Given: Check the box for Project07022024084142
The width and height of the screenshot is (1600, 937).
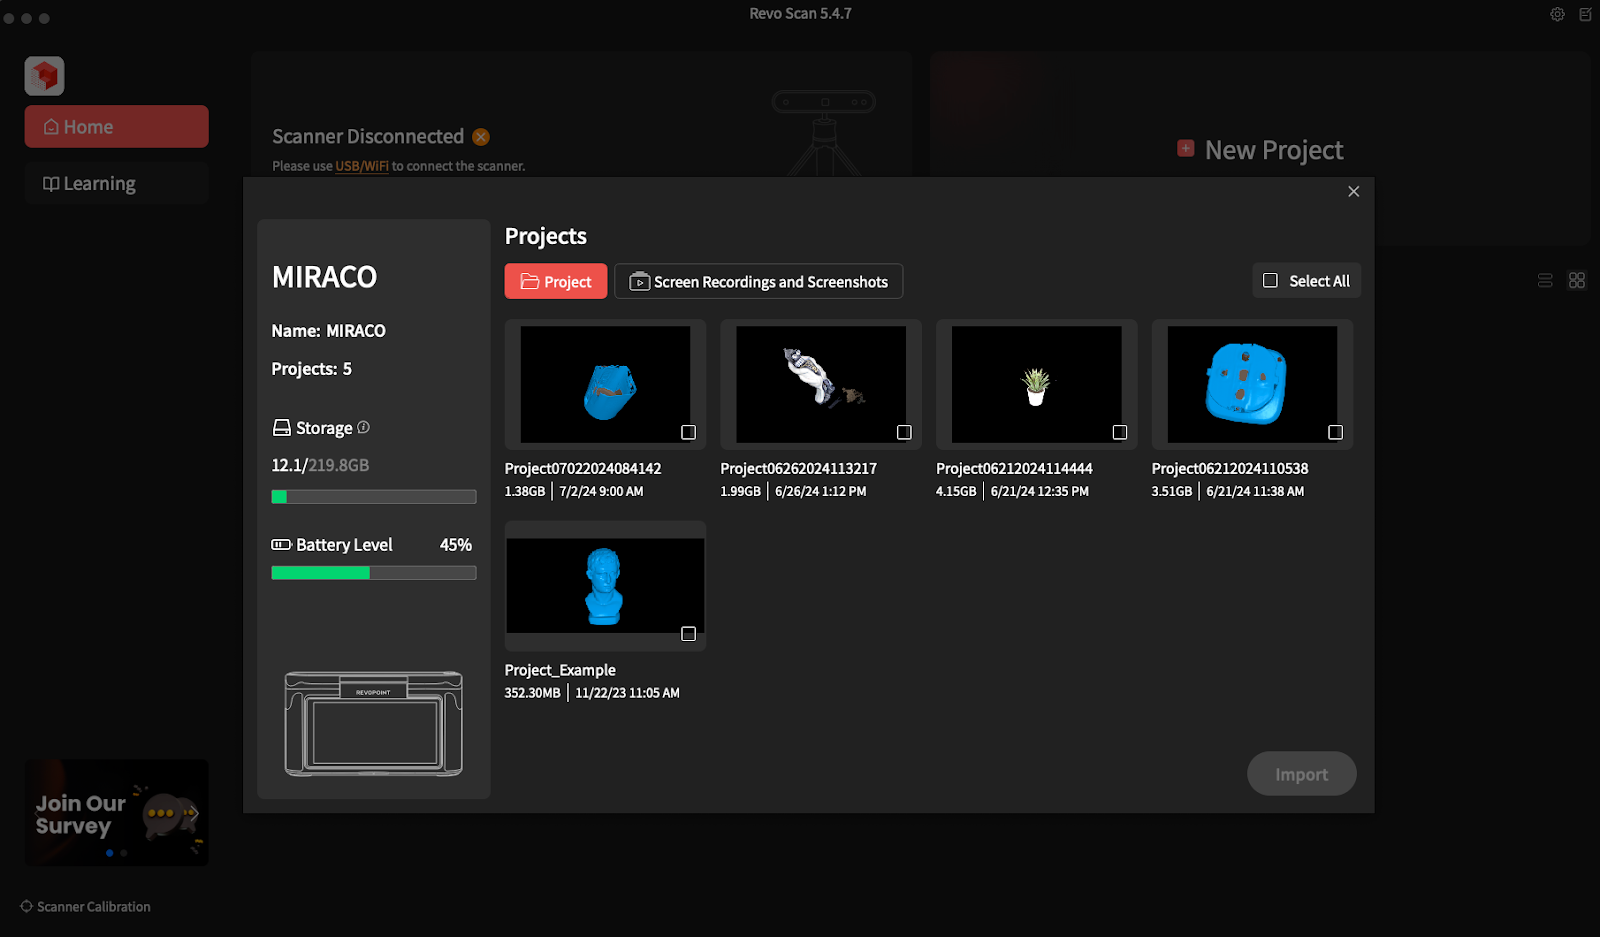Looking at the screenshot, I should (x=688, y=432).
